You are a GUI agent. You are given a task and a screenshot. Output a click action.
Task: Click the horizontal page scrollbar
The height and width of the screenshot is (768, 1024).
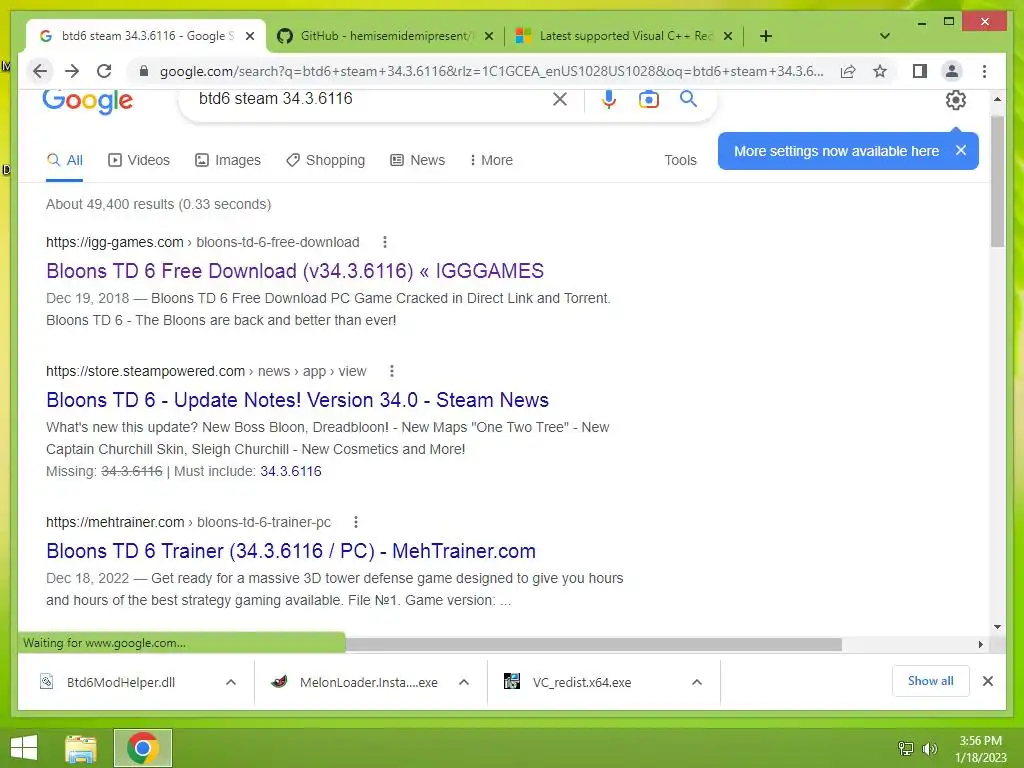[593, 645]
